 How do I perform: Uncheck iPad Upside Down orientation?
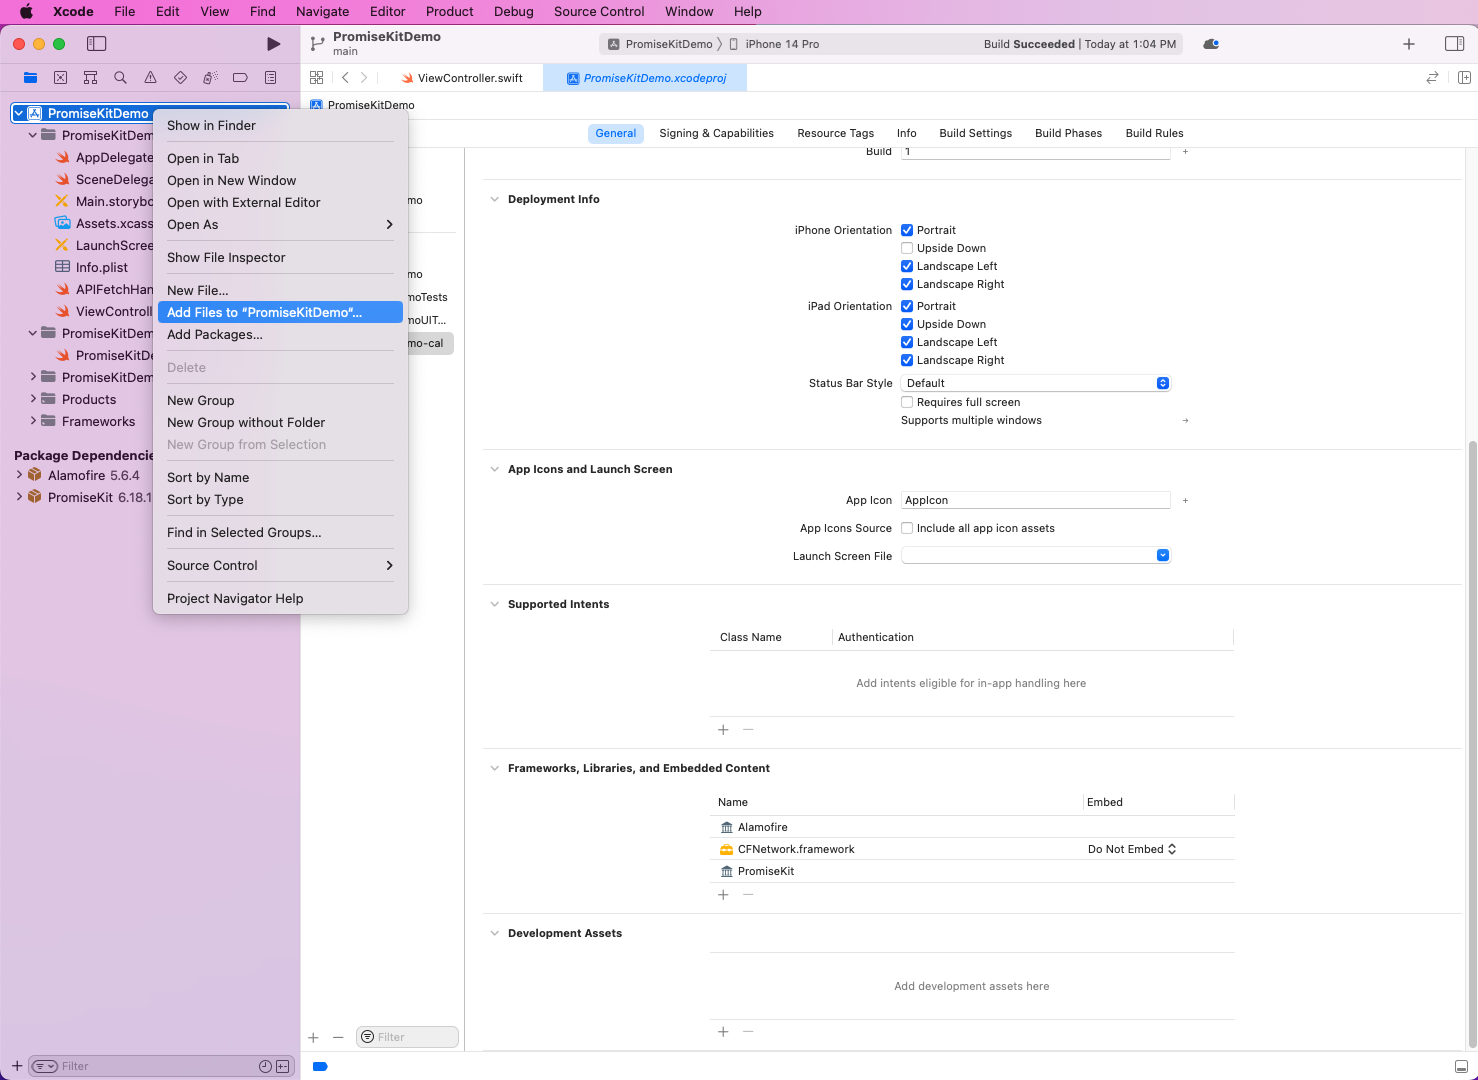[907, 324]
